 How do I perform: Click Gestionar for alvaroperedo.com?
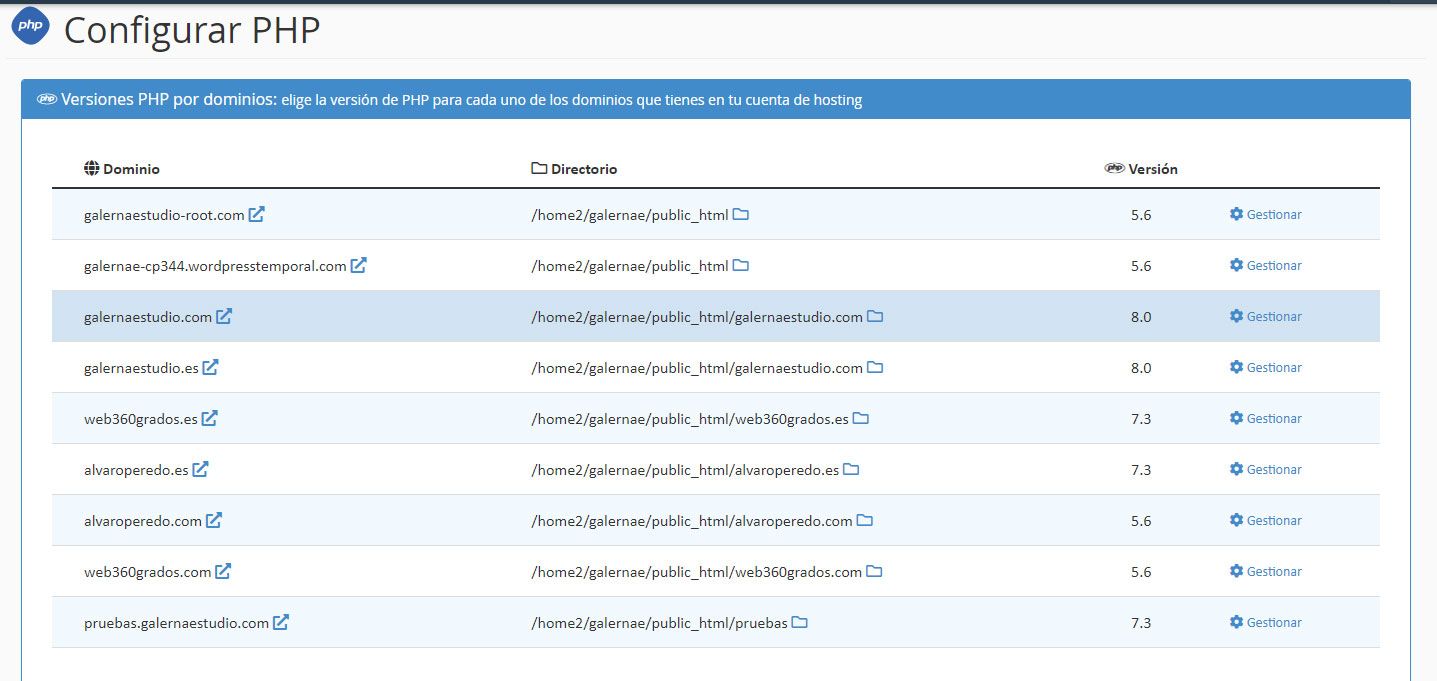tap(1266, 520)
